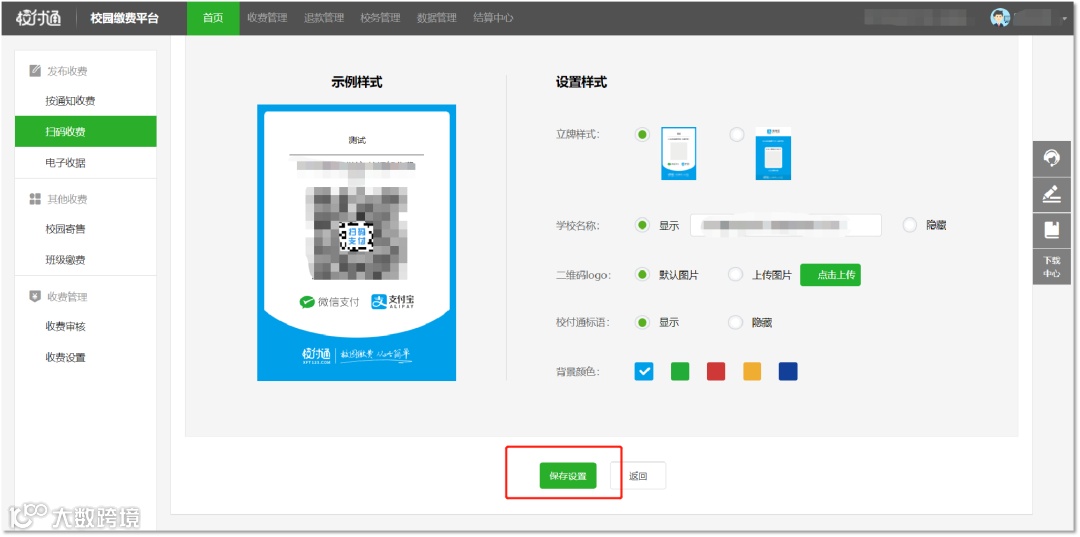
Task: Go to 首页 tab
Action: tap(213, 18)
